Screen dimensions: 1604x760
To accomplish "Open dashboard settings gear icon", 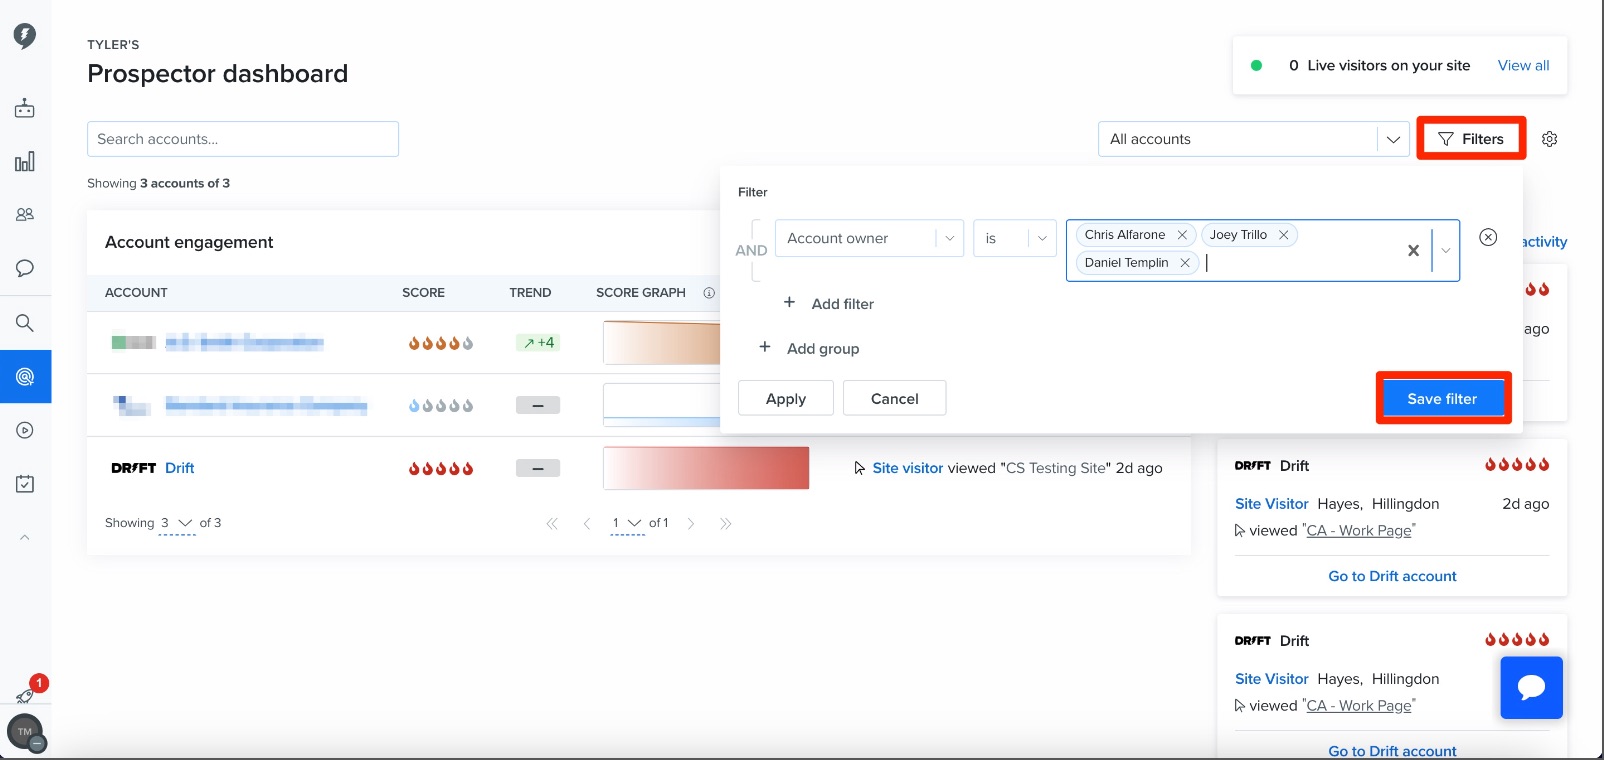I will coord(1550,139).
